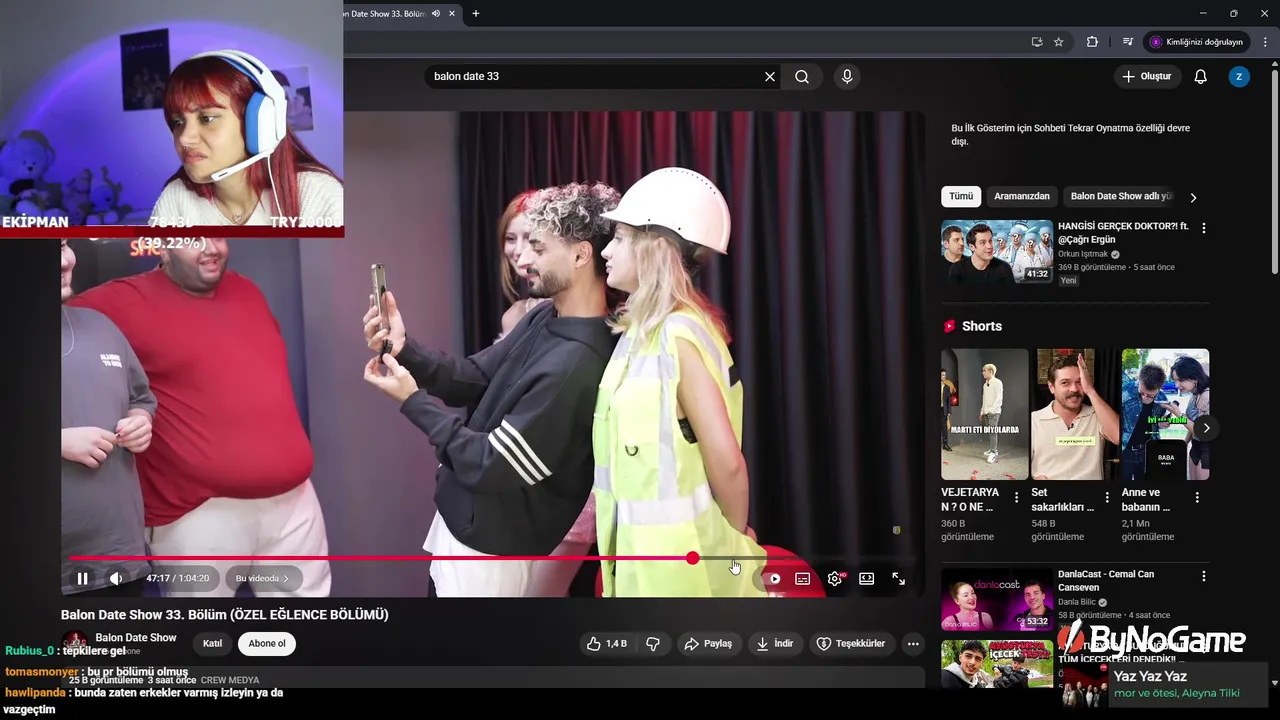The width and height of the screenshot is (1280, 720).
Task: Close the Balon Date Show browser tab
Action: point(452,13)
